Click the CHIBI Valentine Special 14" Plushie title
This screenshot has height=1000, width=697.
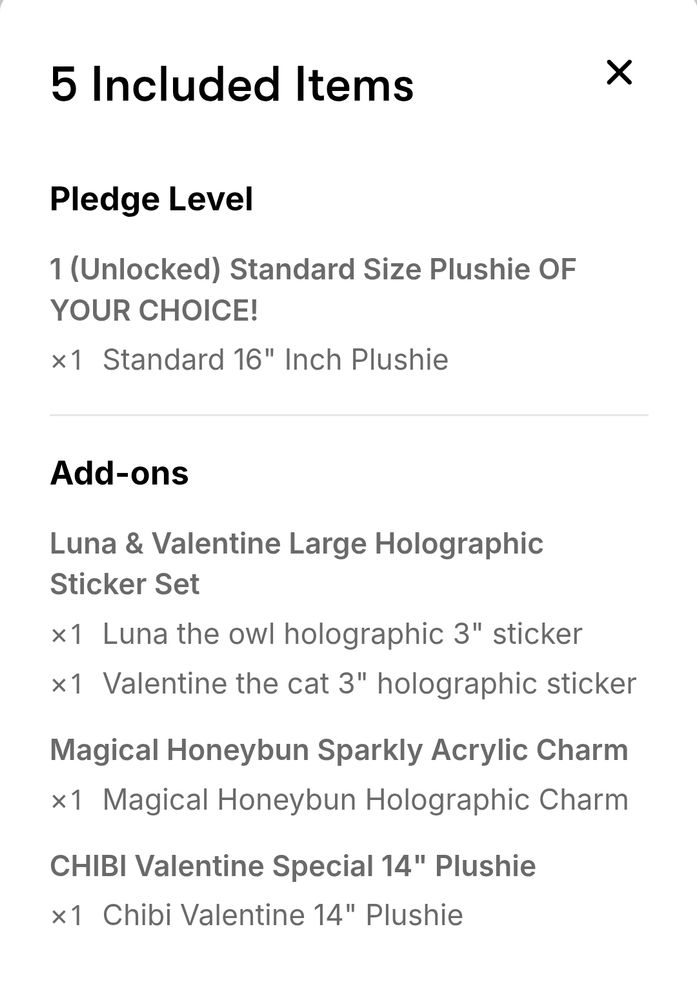pos(294,866)
